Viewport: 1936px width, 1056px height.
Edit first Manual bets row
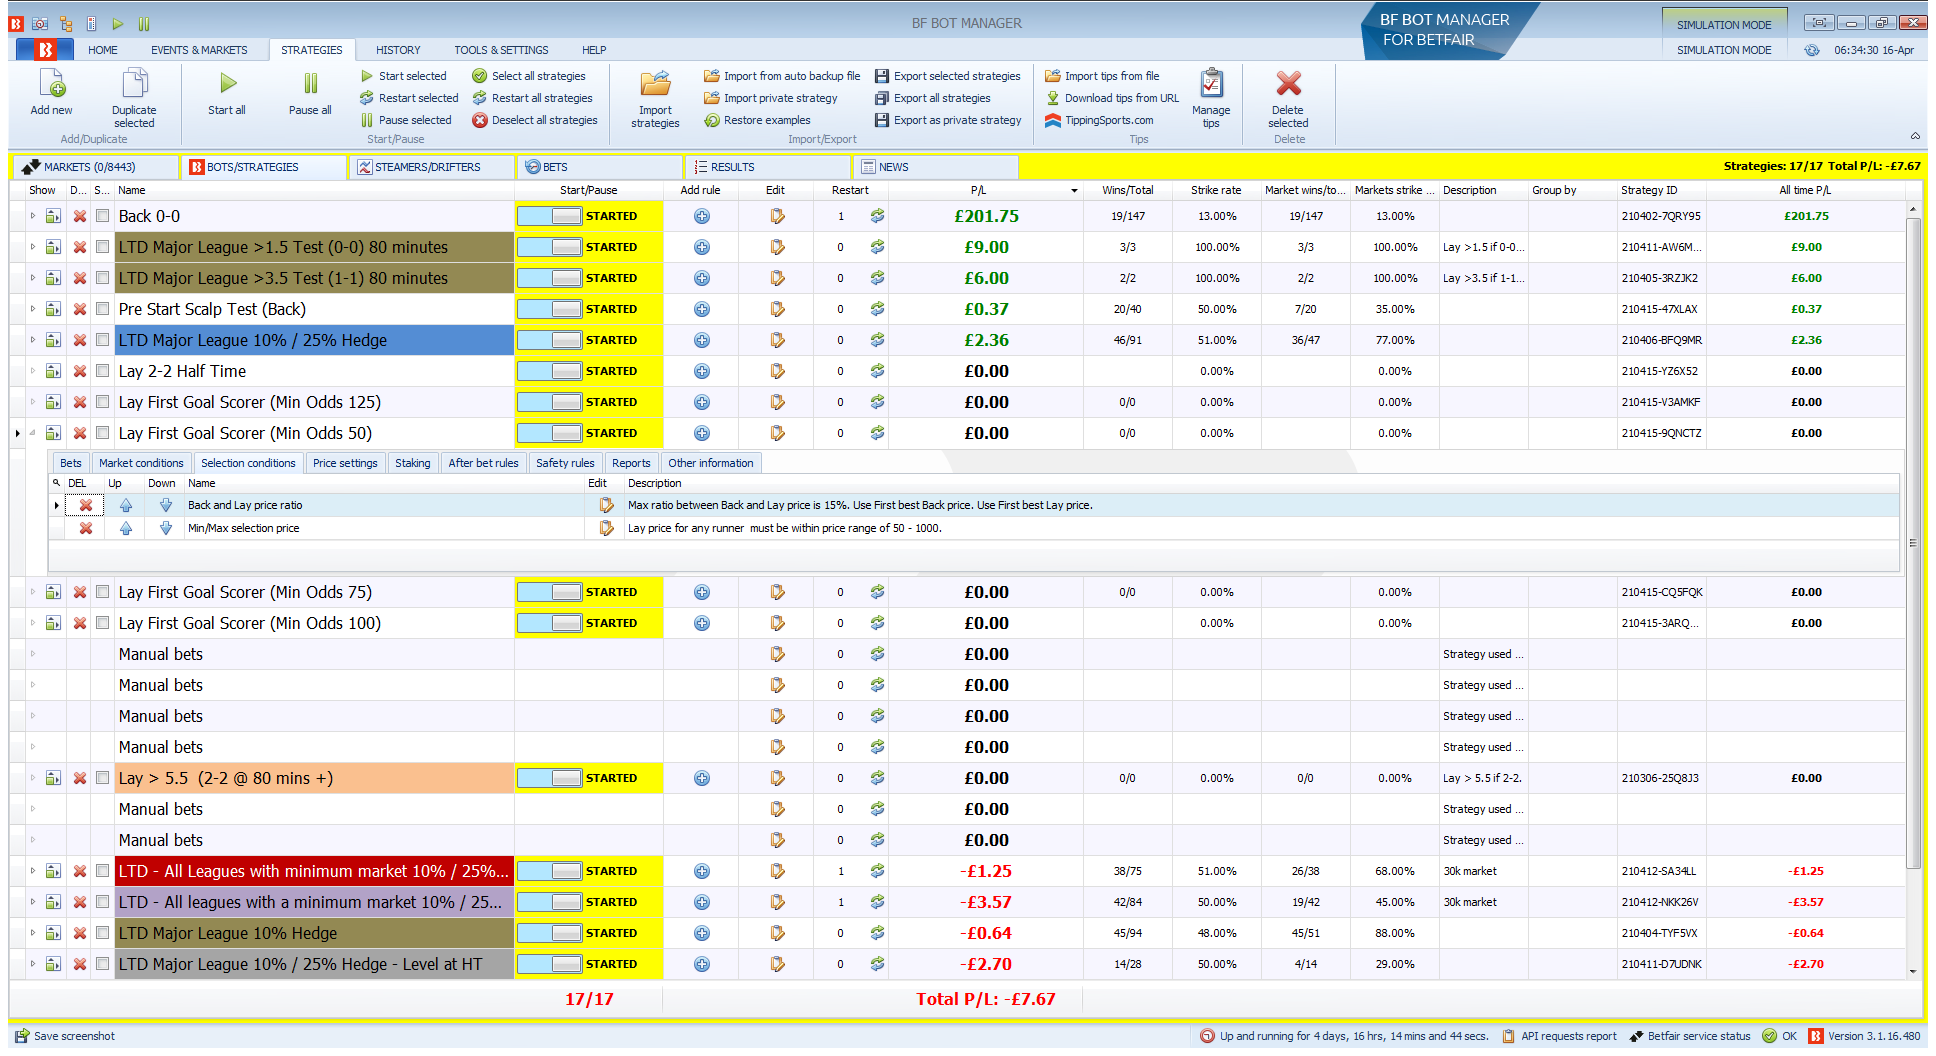coord(777,654)
